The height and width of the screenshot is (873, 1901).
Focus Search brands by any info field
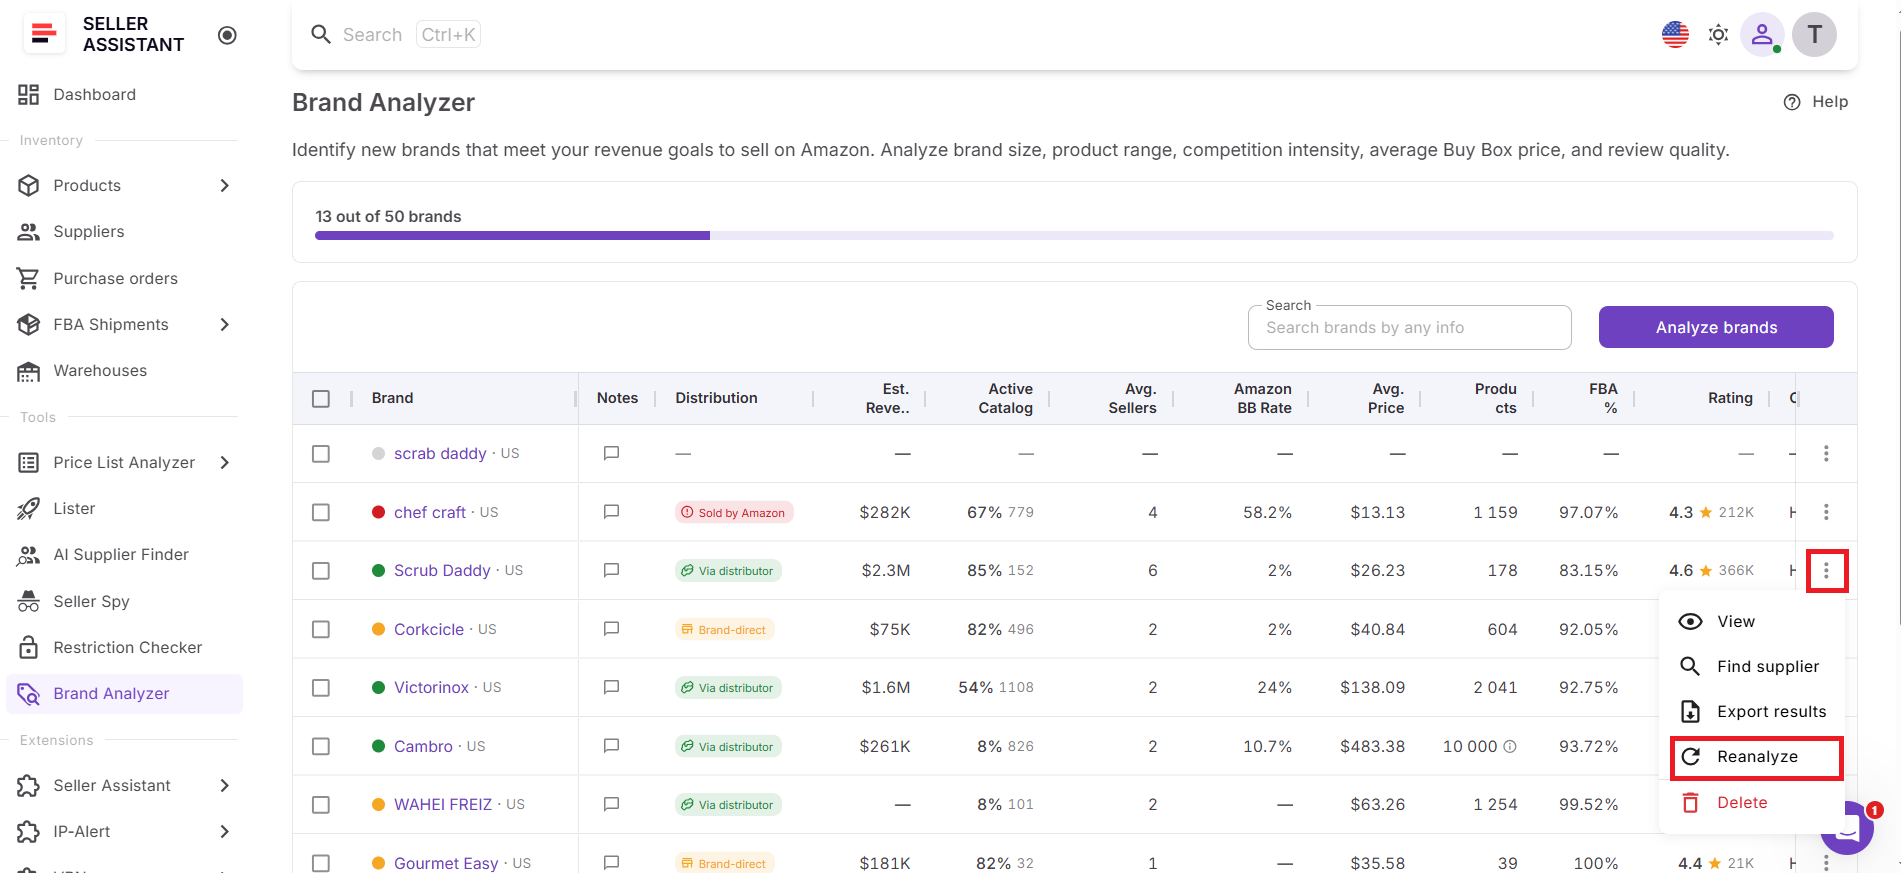click(x=1409, y=328)
